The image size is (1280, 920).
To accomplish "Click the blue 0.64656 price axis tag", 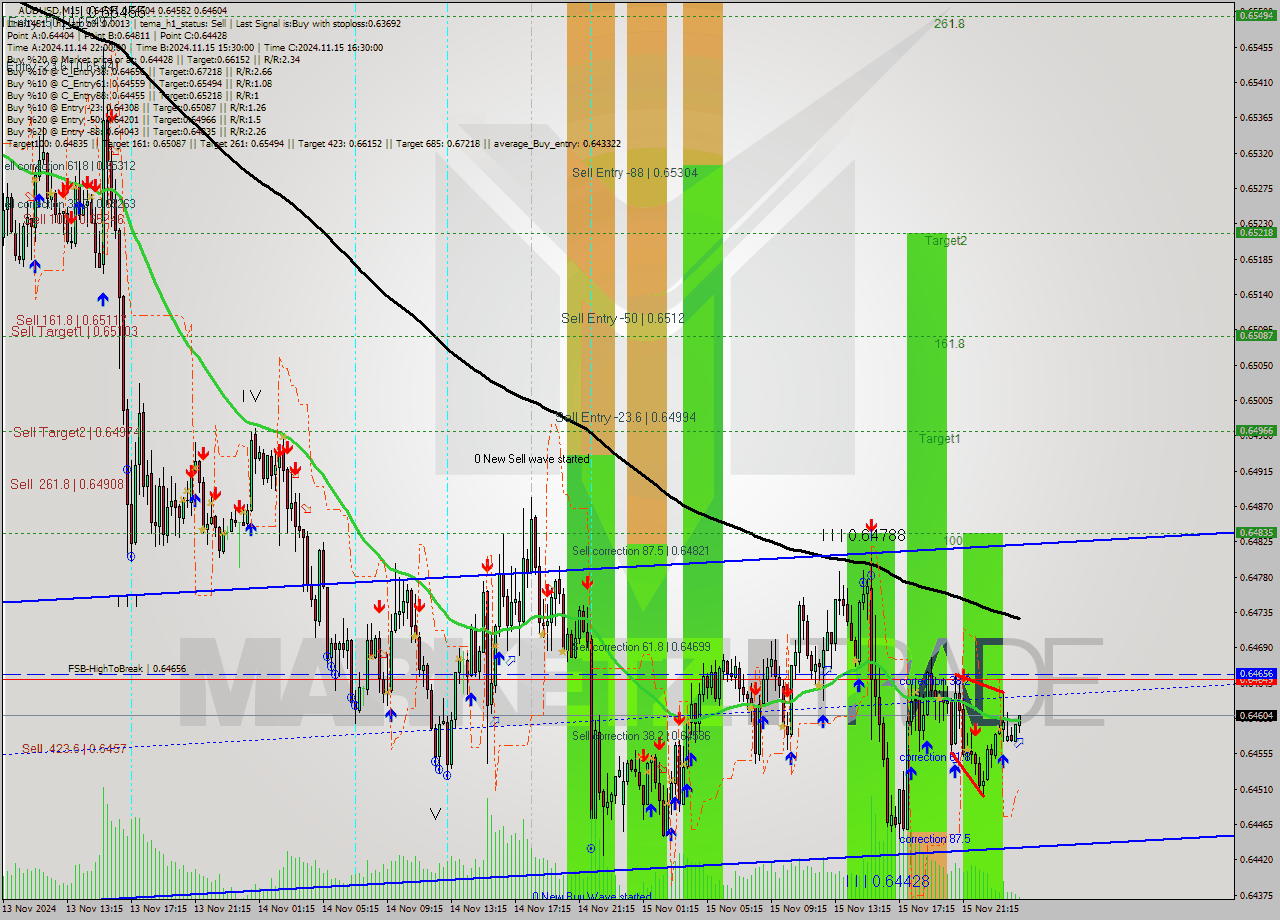I will pyautogui.click(x=1256, y=674).
